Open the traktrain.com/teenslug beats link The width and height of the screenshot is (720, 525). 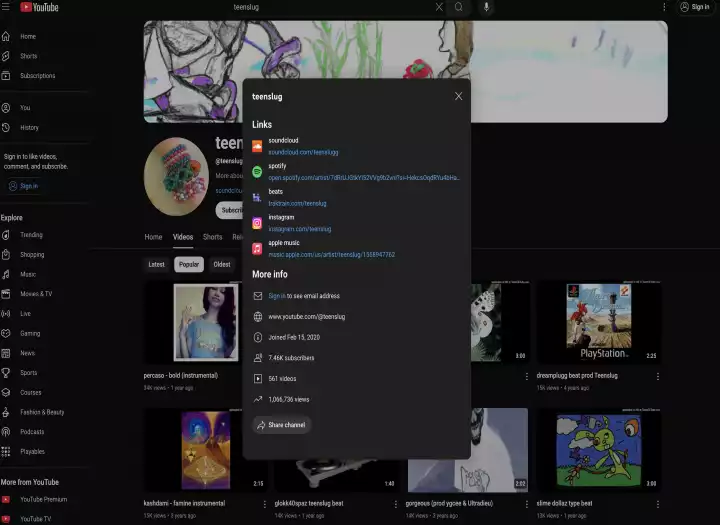(297, 203)
